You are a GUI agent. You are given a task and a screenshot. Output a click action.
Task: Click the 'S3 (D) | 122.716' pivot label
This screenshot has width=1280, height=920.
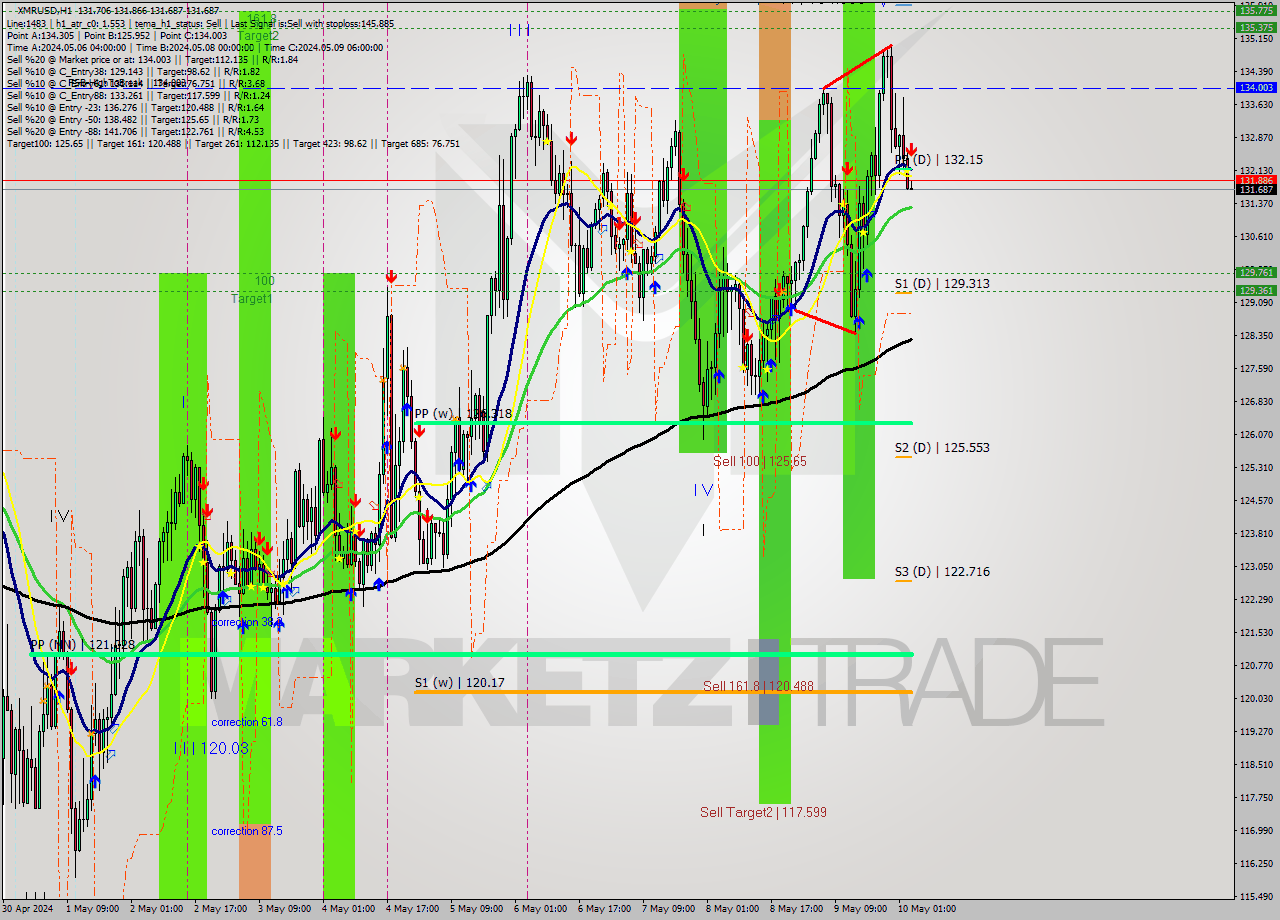coord(942,572)
